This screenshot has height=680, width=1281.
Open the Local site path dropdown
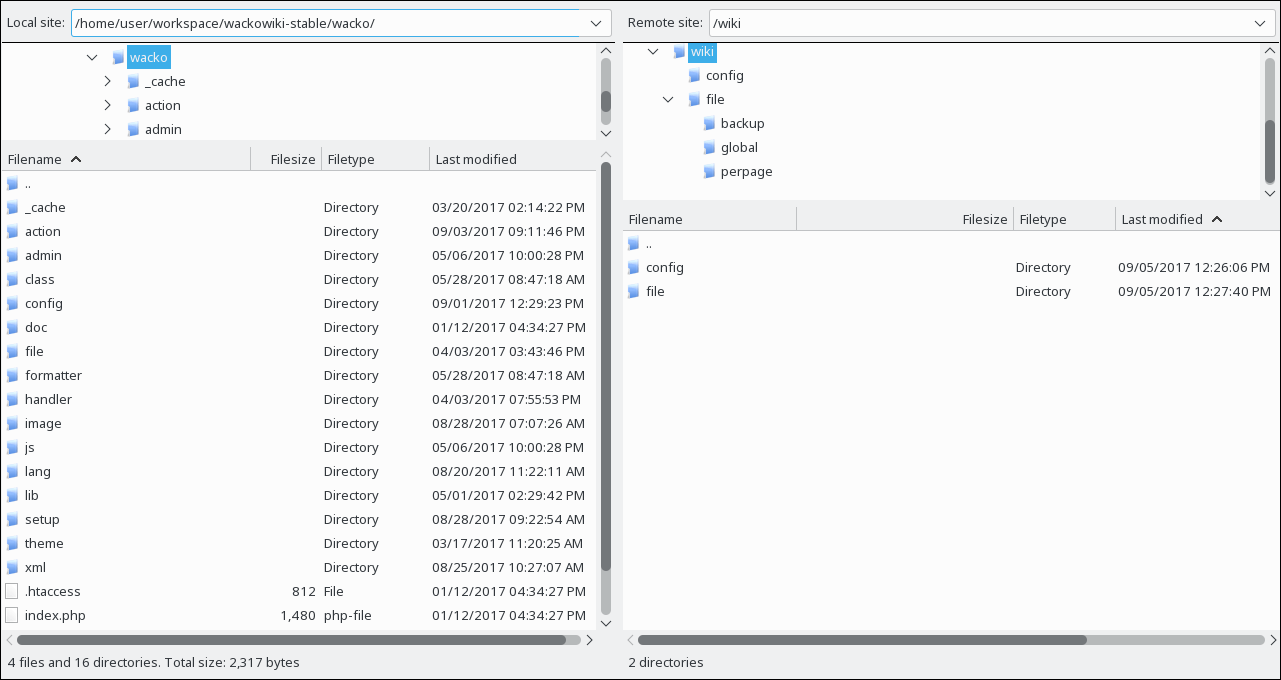(x=597, y=23)
